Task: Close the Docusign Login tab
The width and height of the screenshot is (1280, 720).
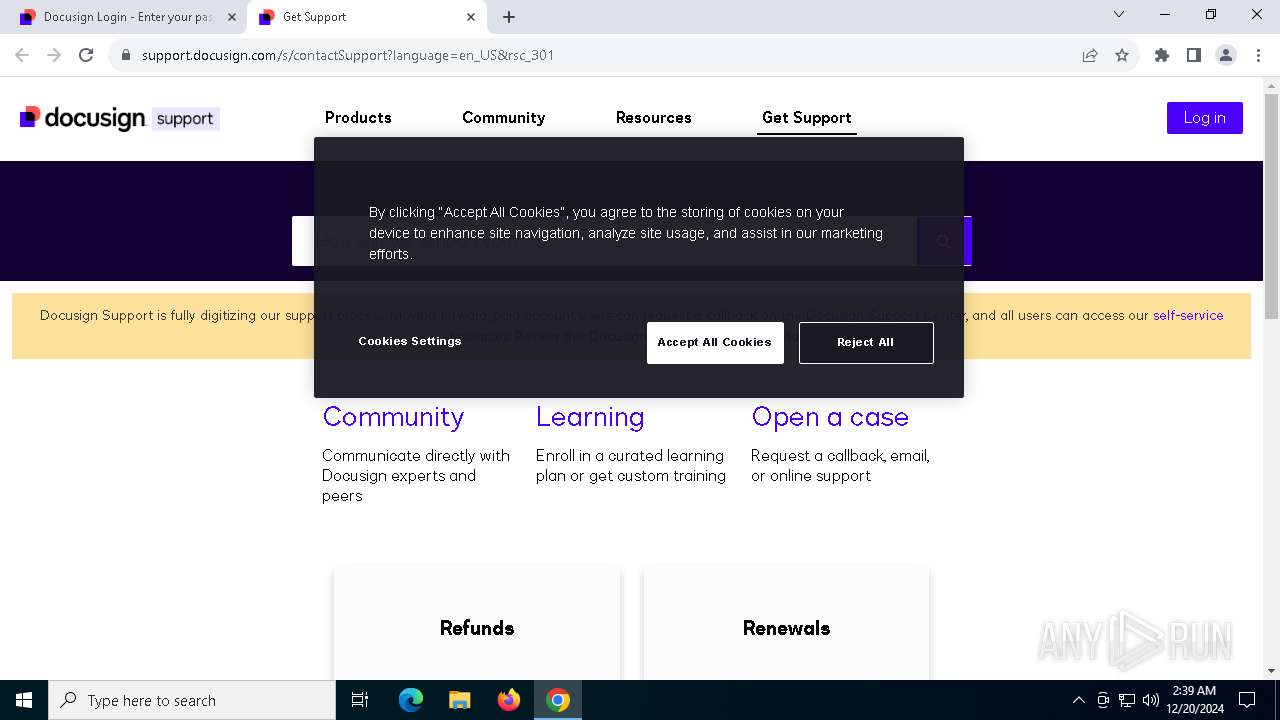Action: coord(232,17)
